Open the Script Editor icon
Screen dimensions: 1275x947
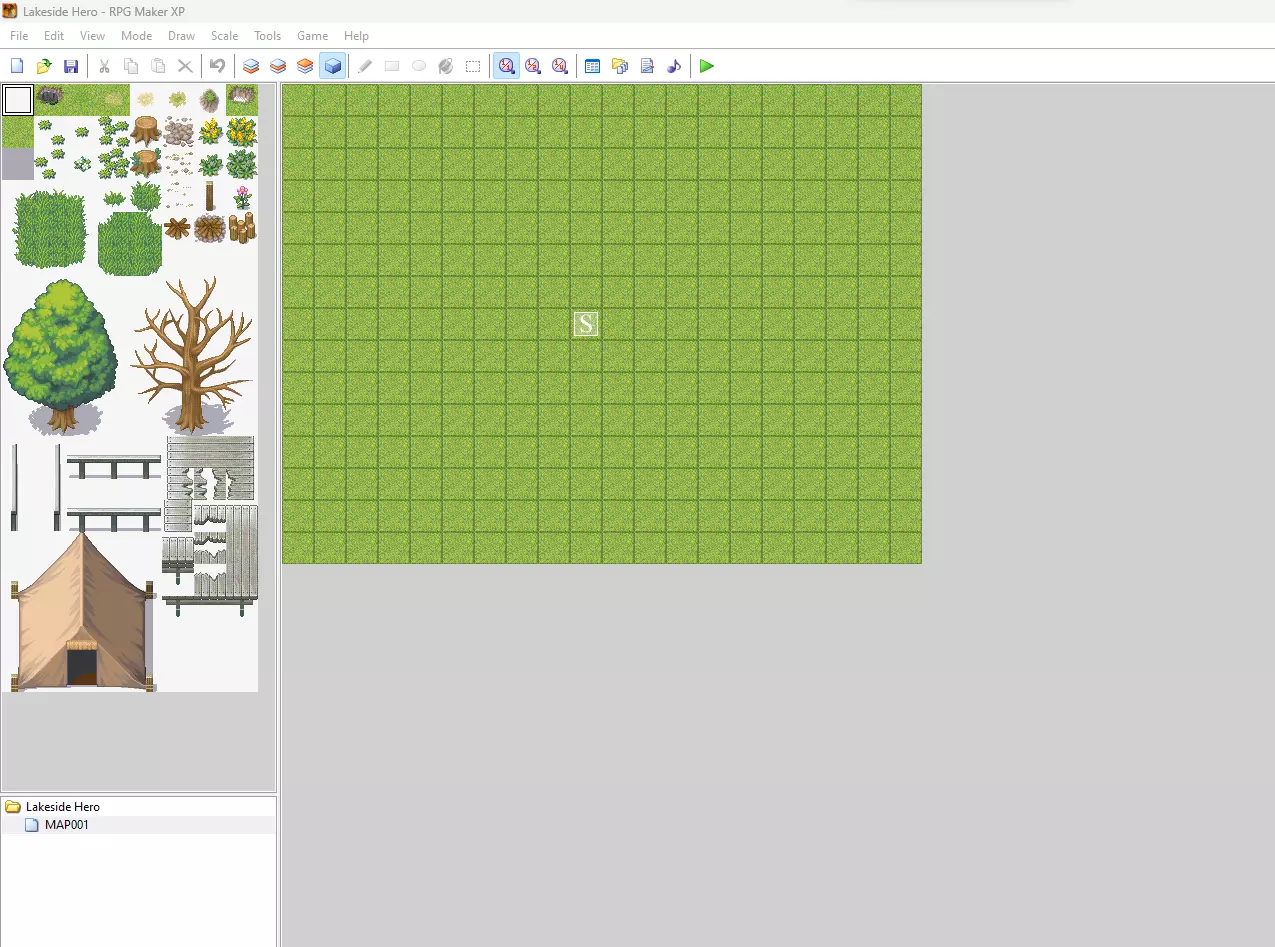tap(647, 66)
